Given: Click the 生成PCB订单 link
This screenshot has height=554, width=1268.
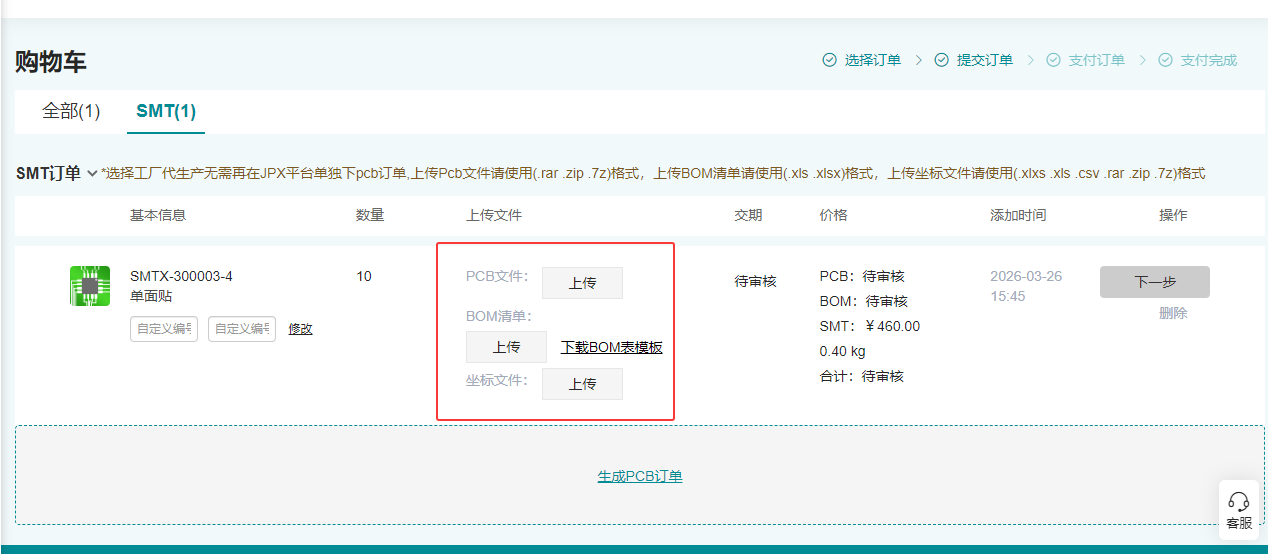Looking at the screenshot, I should pos(640,477).
